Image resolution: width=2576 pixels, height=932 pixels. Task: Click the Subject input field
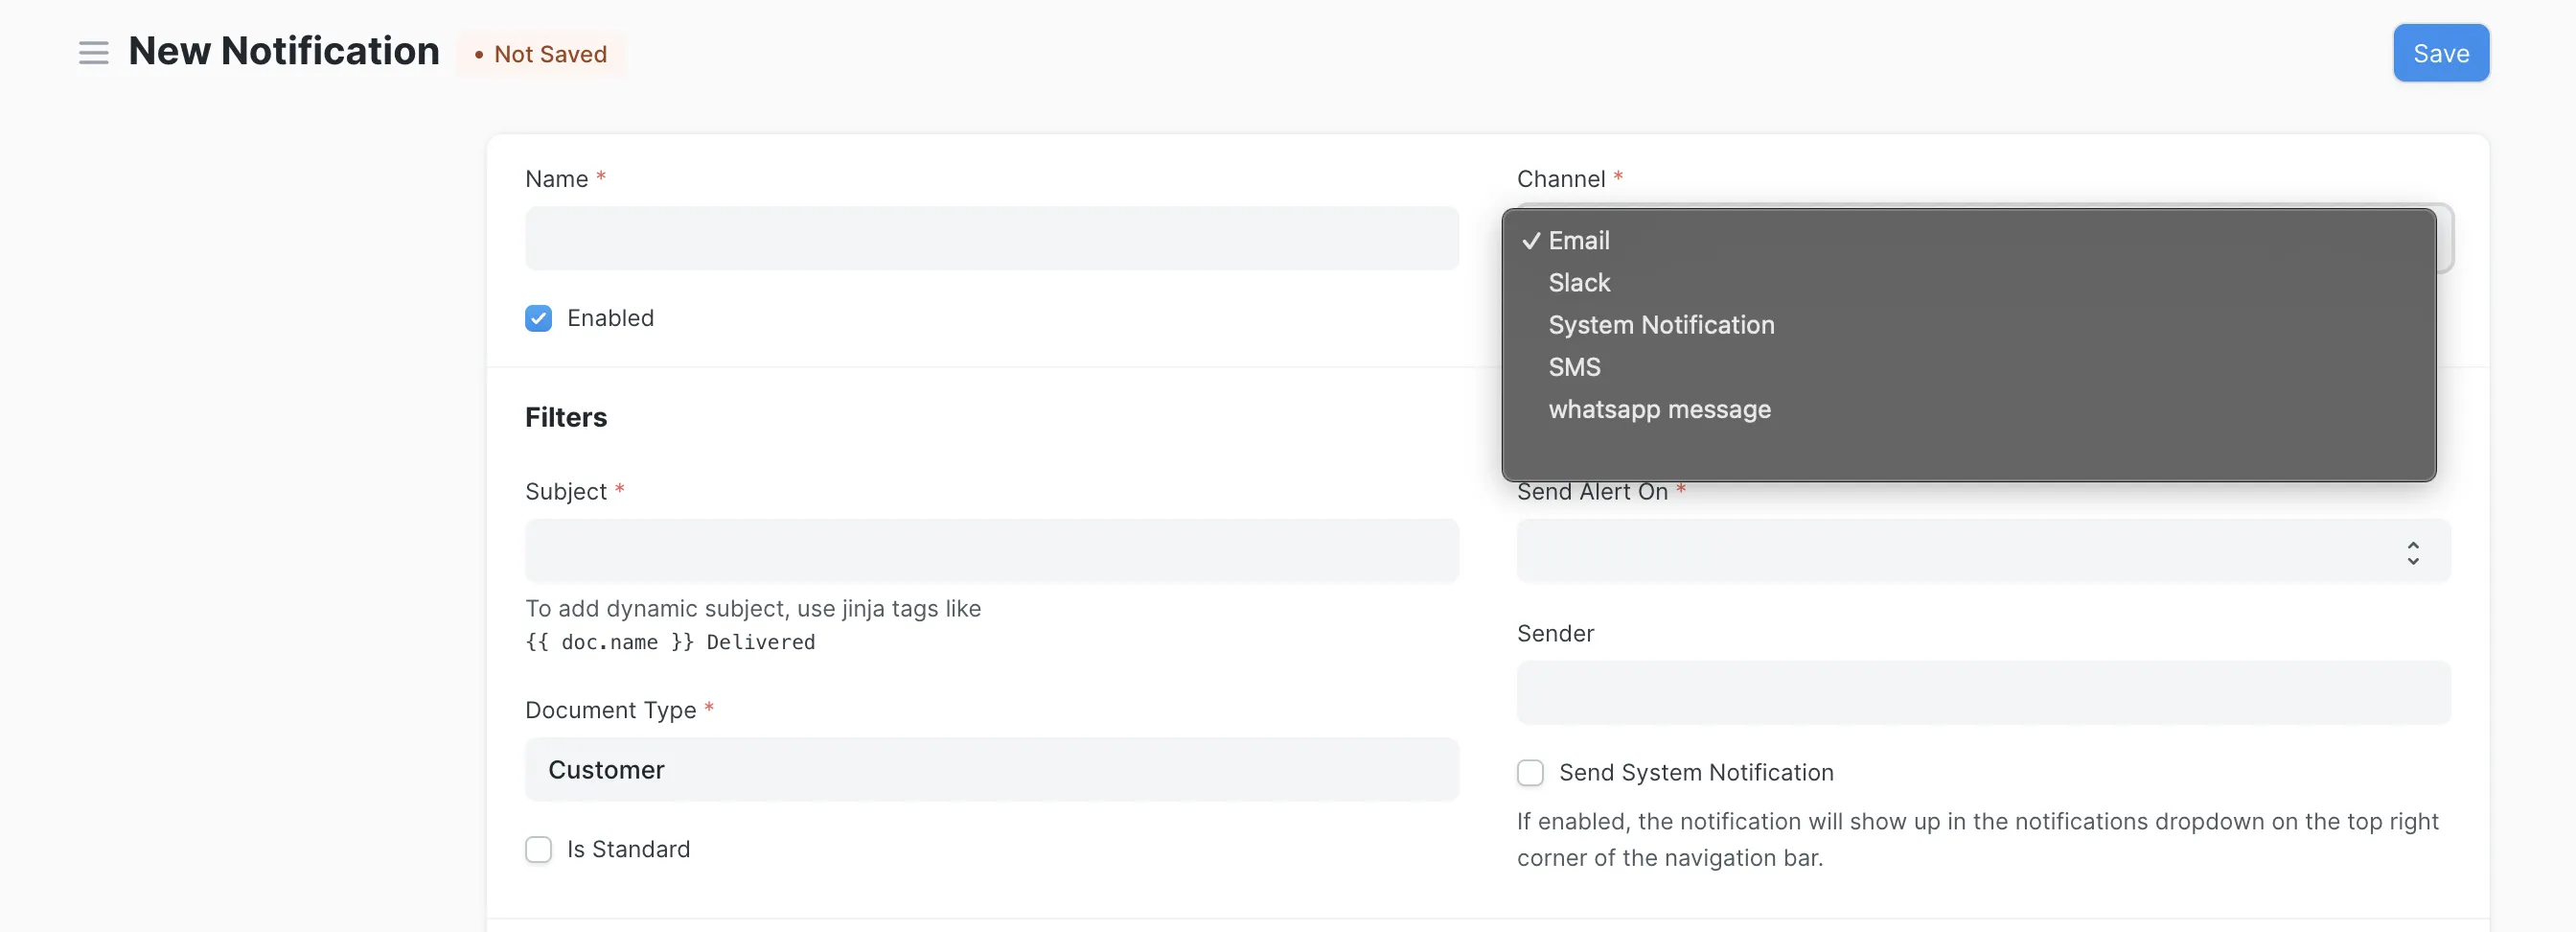[991, 550]
